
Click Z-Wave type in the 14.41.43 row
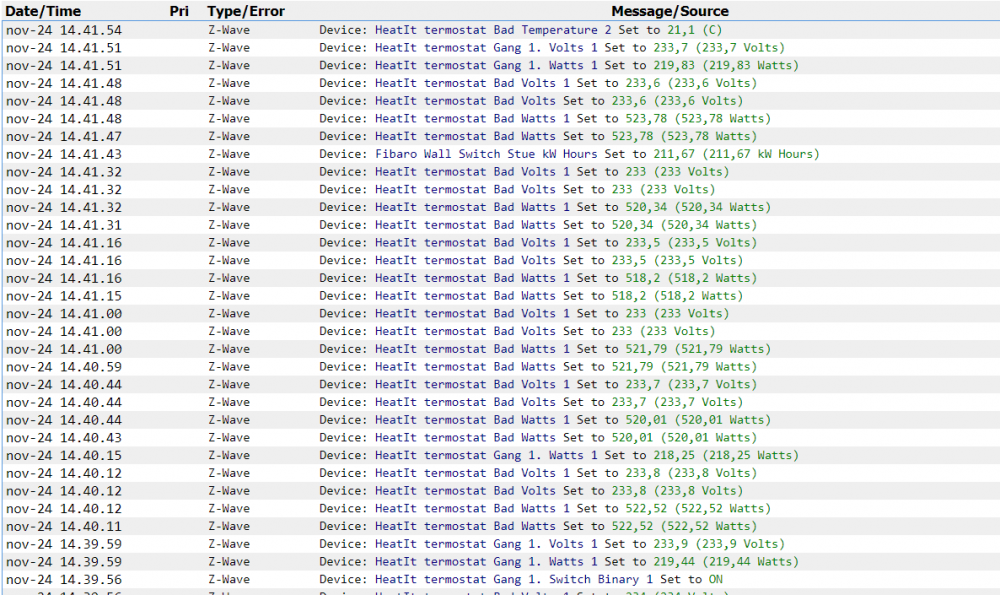pos(229,154)
